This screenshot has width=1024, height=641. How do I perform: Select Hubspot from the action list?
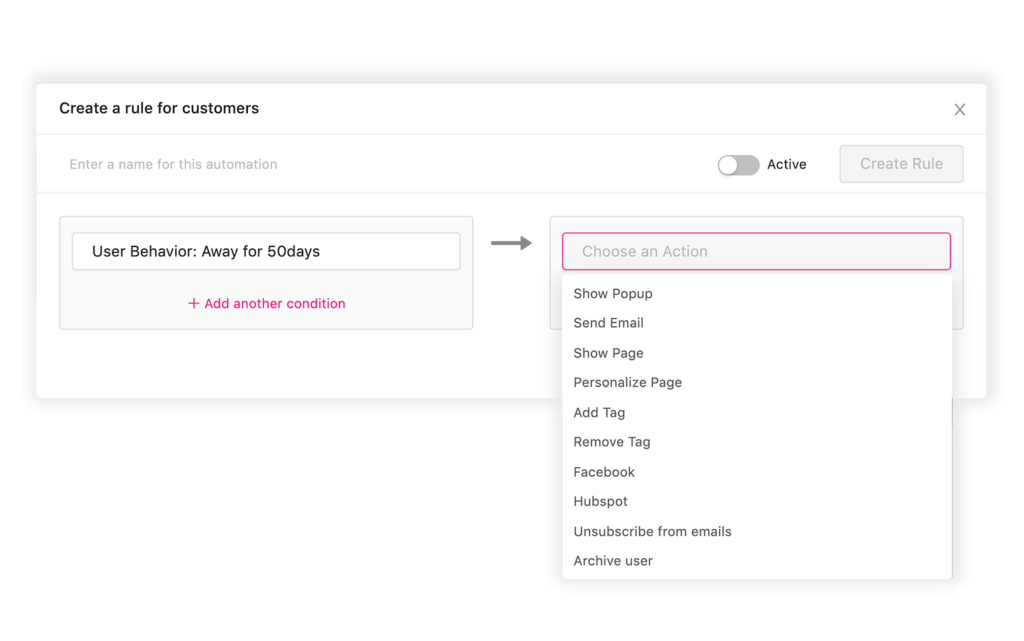point(600,501)
